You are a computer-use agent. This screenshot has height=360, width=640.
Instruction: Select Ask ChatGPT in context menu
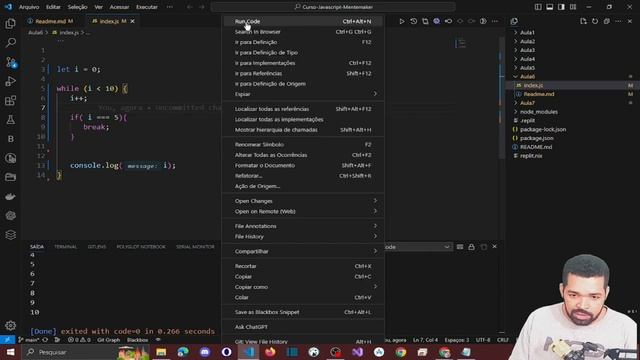[x=302, y=327]
